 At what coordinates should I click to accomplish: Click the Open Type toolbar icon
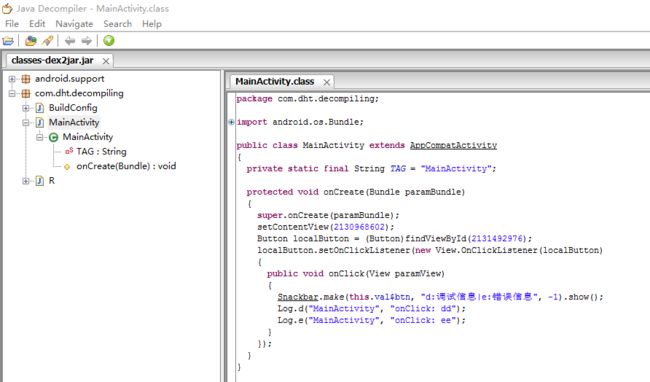point(31,41)
